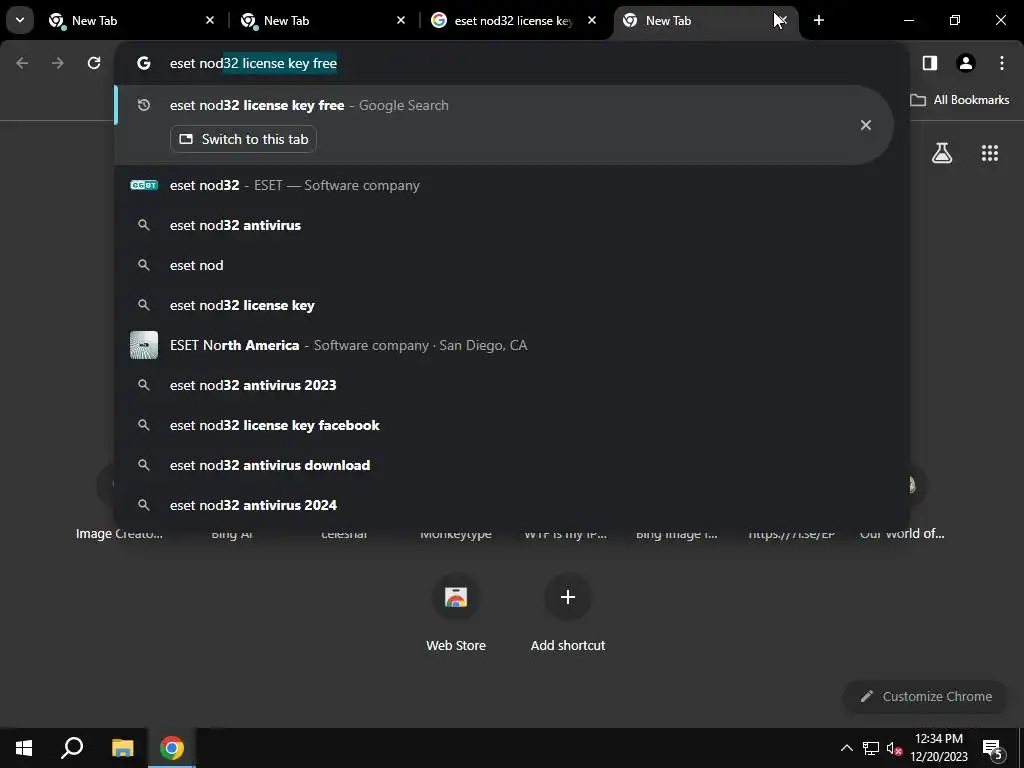Click Switch to this tab button

(244, 139)
